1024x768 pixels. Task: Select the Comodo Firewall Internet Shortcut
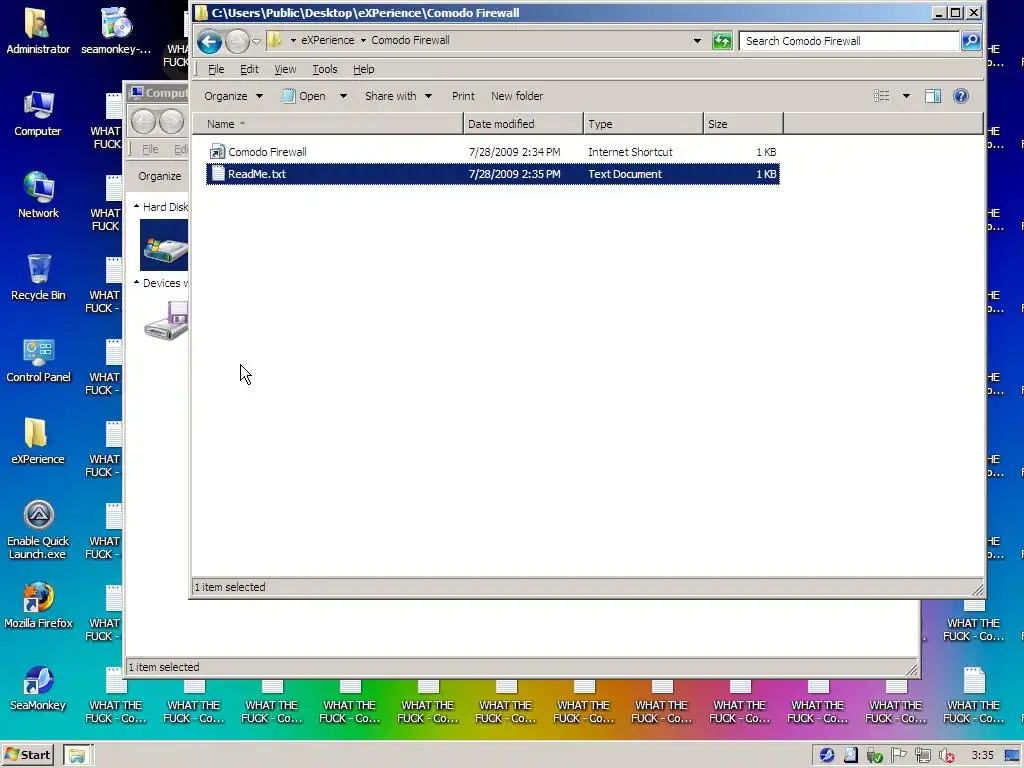pos(493,152)
